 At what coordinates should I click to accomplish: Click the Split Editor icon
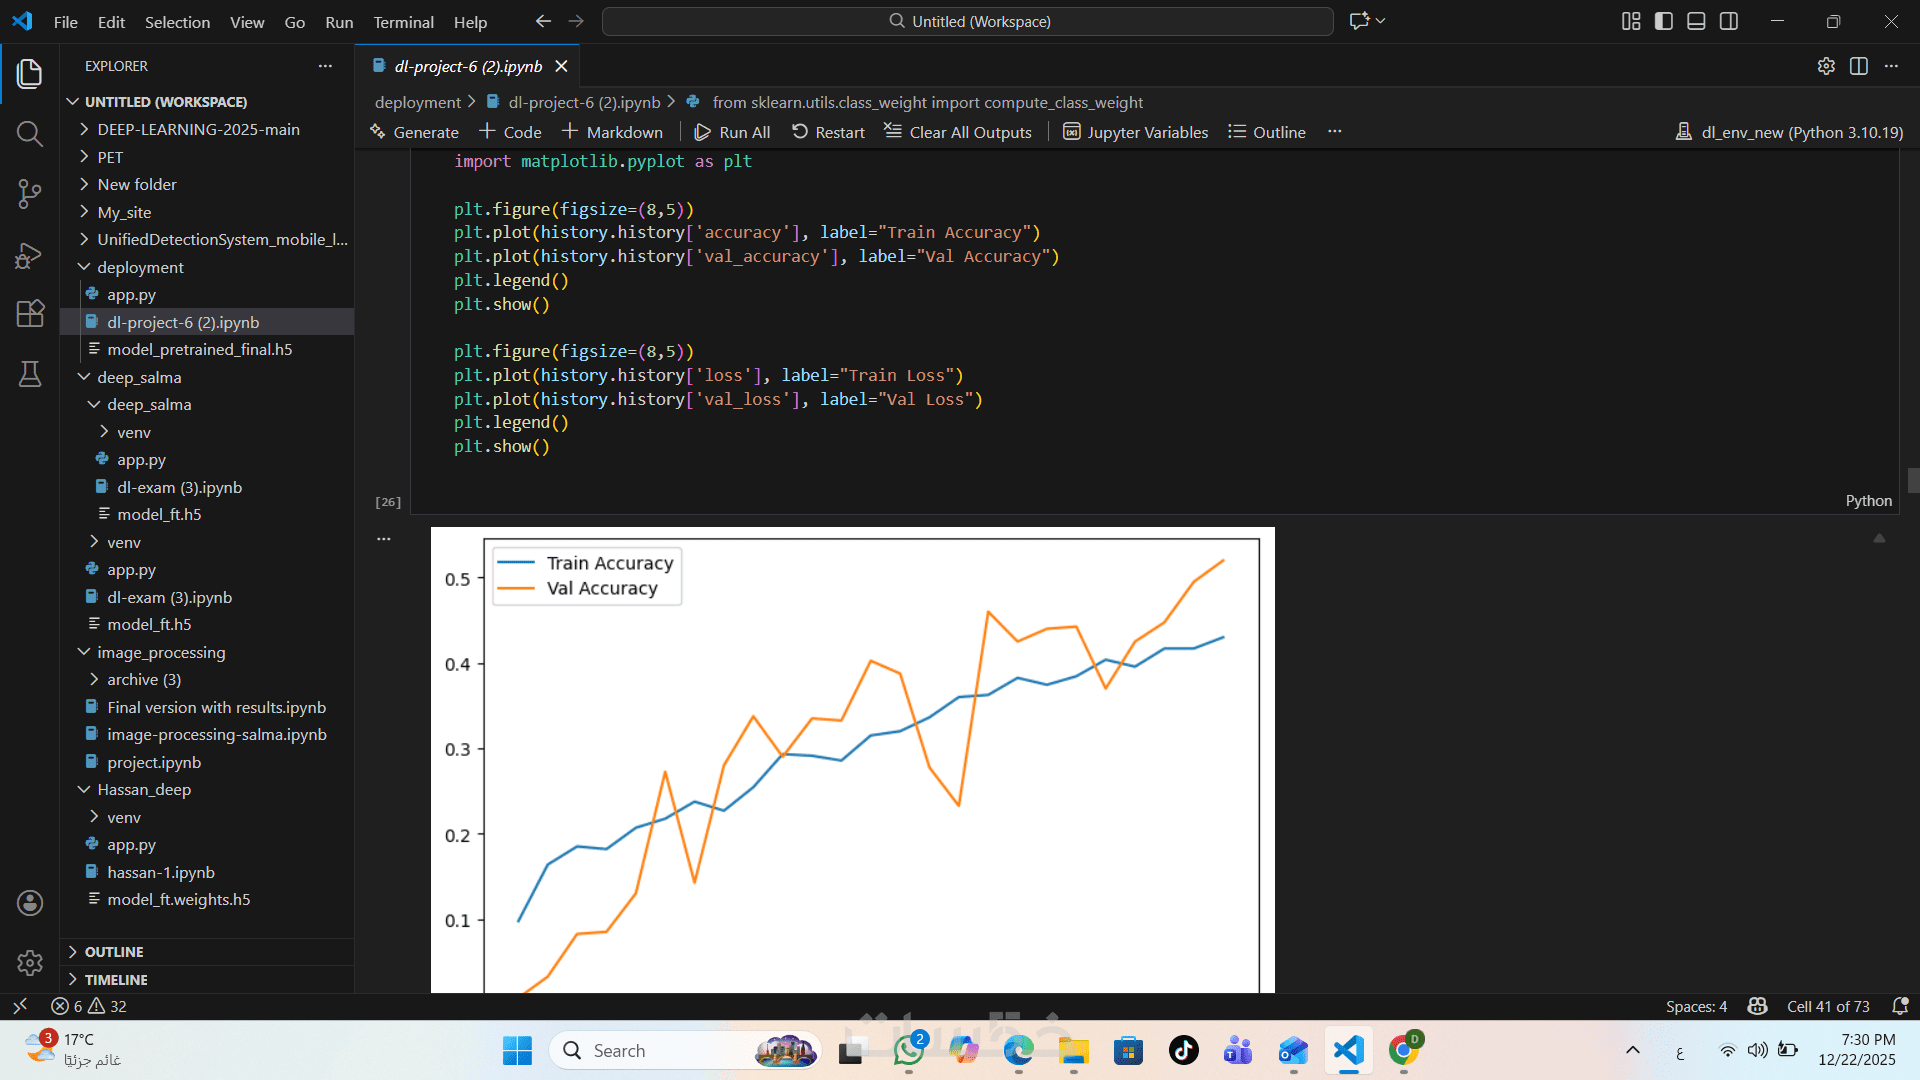coord(1858,66)
